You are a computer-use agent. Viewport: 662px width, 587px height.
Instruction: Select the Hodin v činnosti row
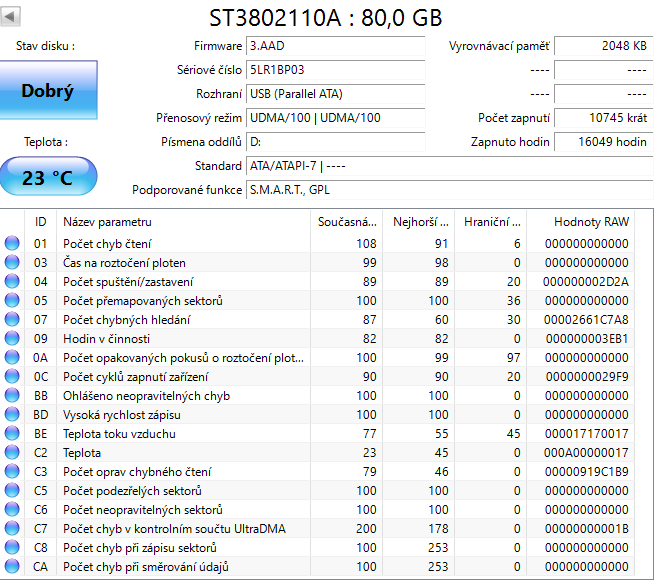point(317,339)
